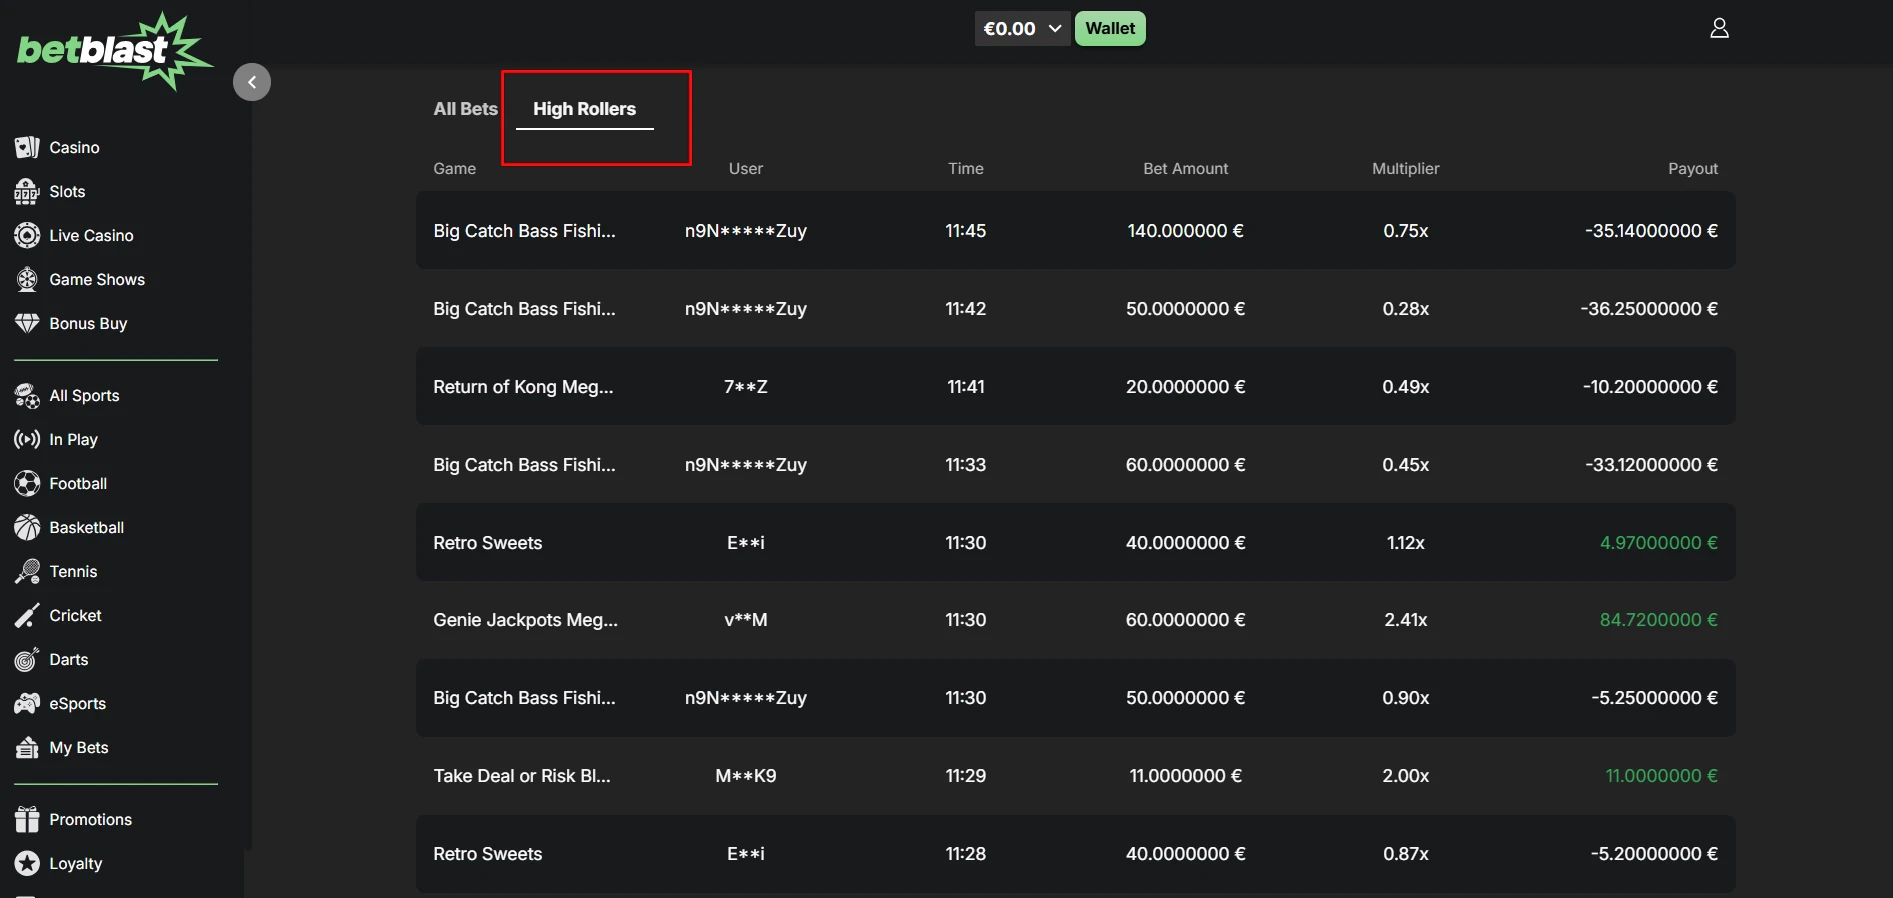Select the Genie Jackpots Meg... game row
Image resolution: width=1893 pixels, height=898 pixels.
1076,620
